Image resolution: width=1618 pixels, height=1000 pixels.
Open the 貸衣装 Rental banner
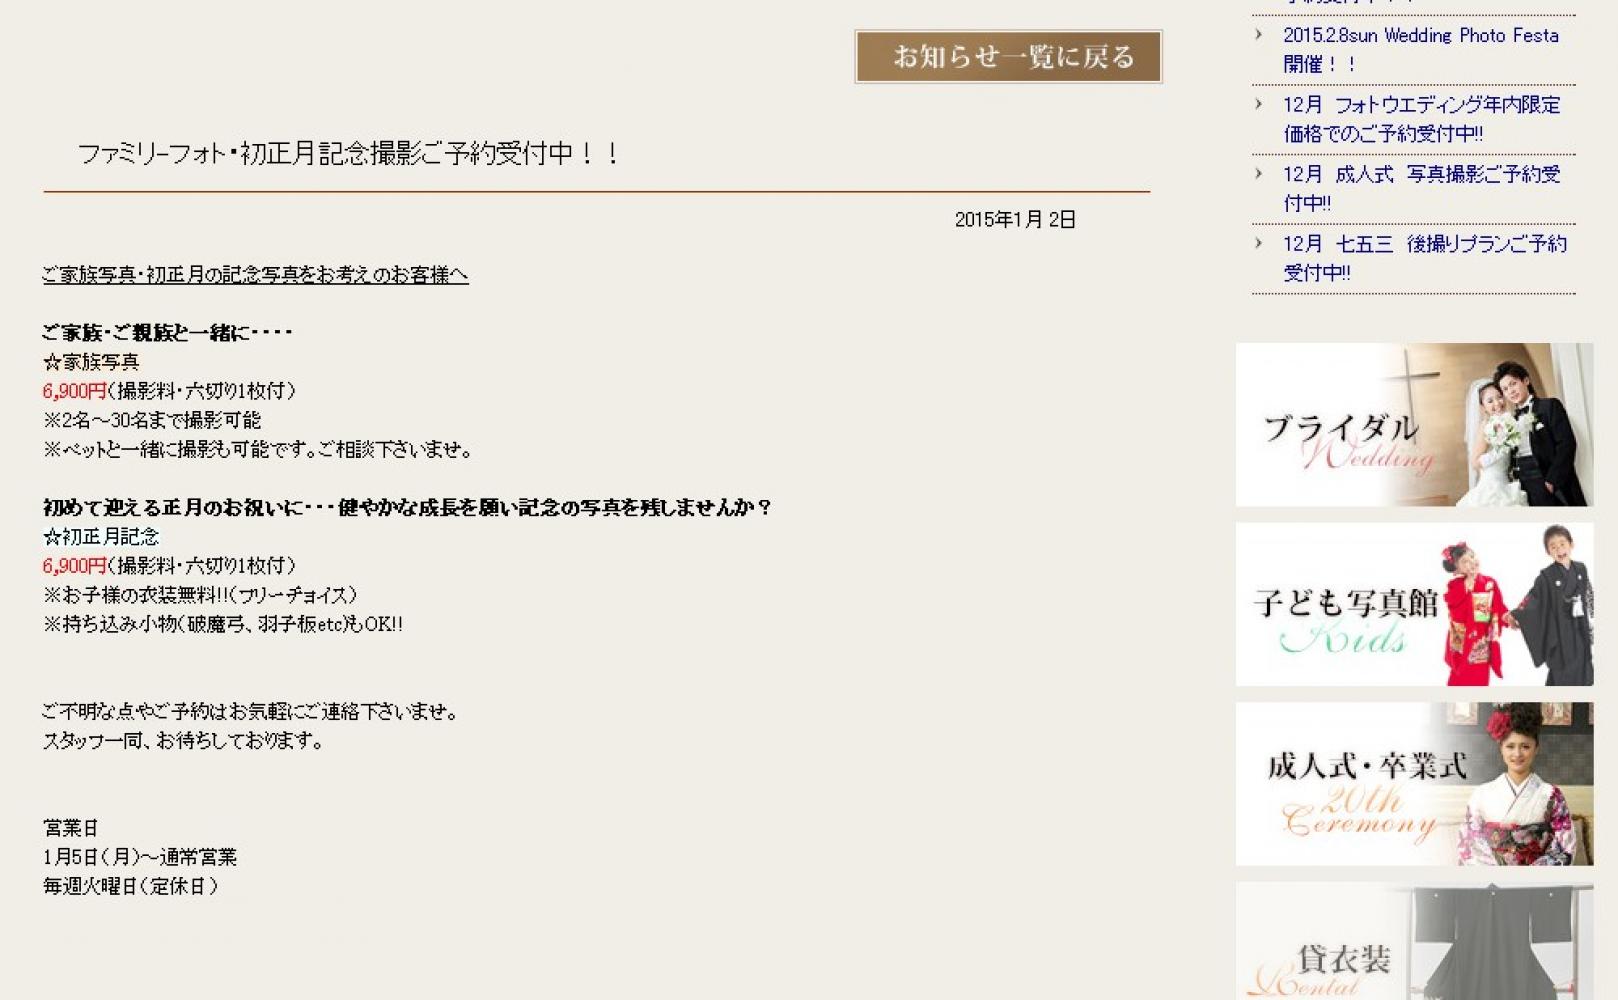tap(1414, 942)
